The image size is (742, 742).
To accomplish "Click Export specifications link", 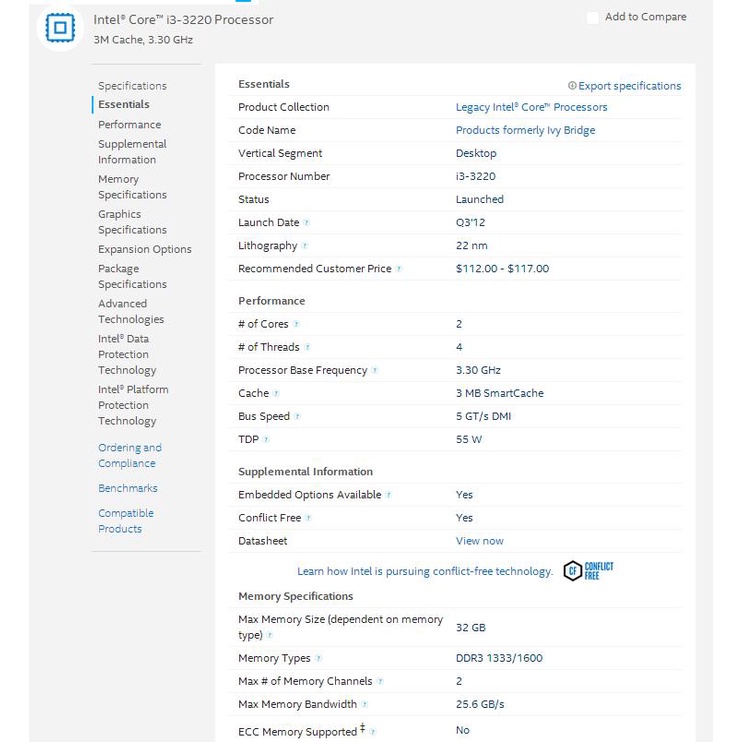I will click(x=624, y=86).
